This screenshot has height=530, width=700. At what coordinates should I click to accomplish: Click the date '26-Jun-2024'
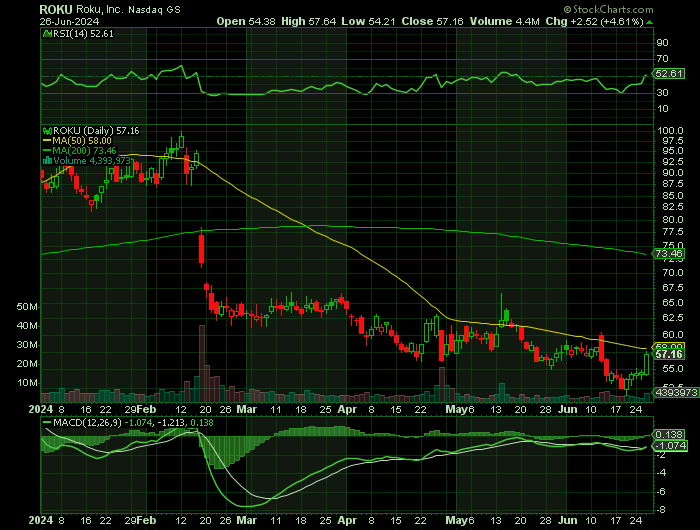[x=69, y=21]
